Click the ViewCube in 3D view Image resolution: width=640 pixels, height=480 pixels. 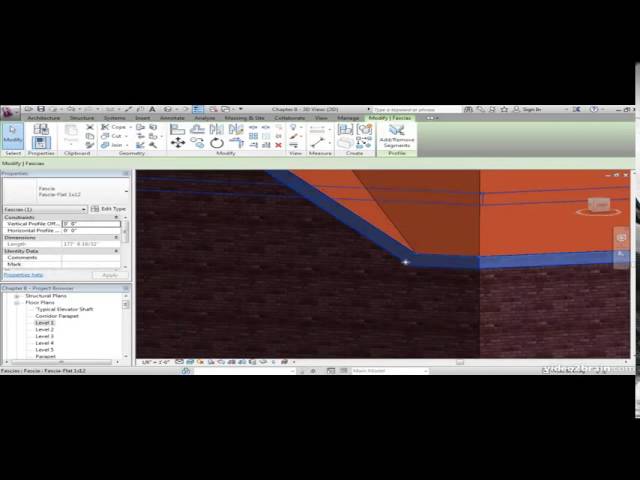click(x=599, y=207)
